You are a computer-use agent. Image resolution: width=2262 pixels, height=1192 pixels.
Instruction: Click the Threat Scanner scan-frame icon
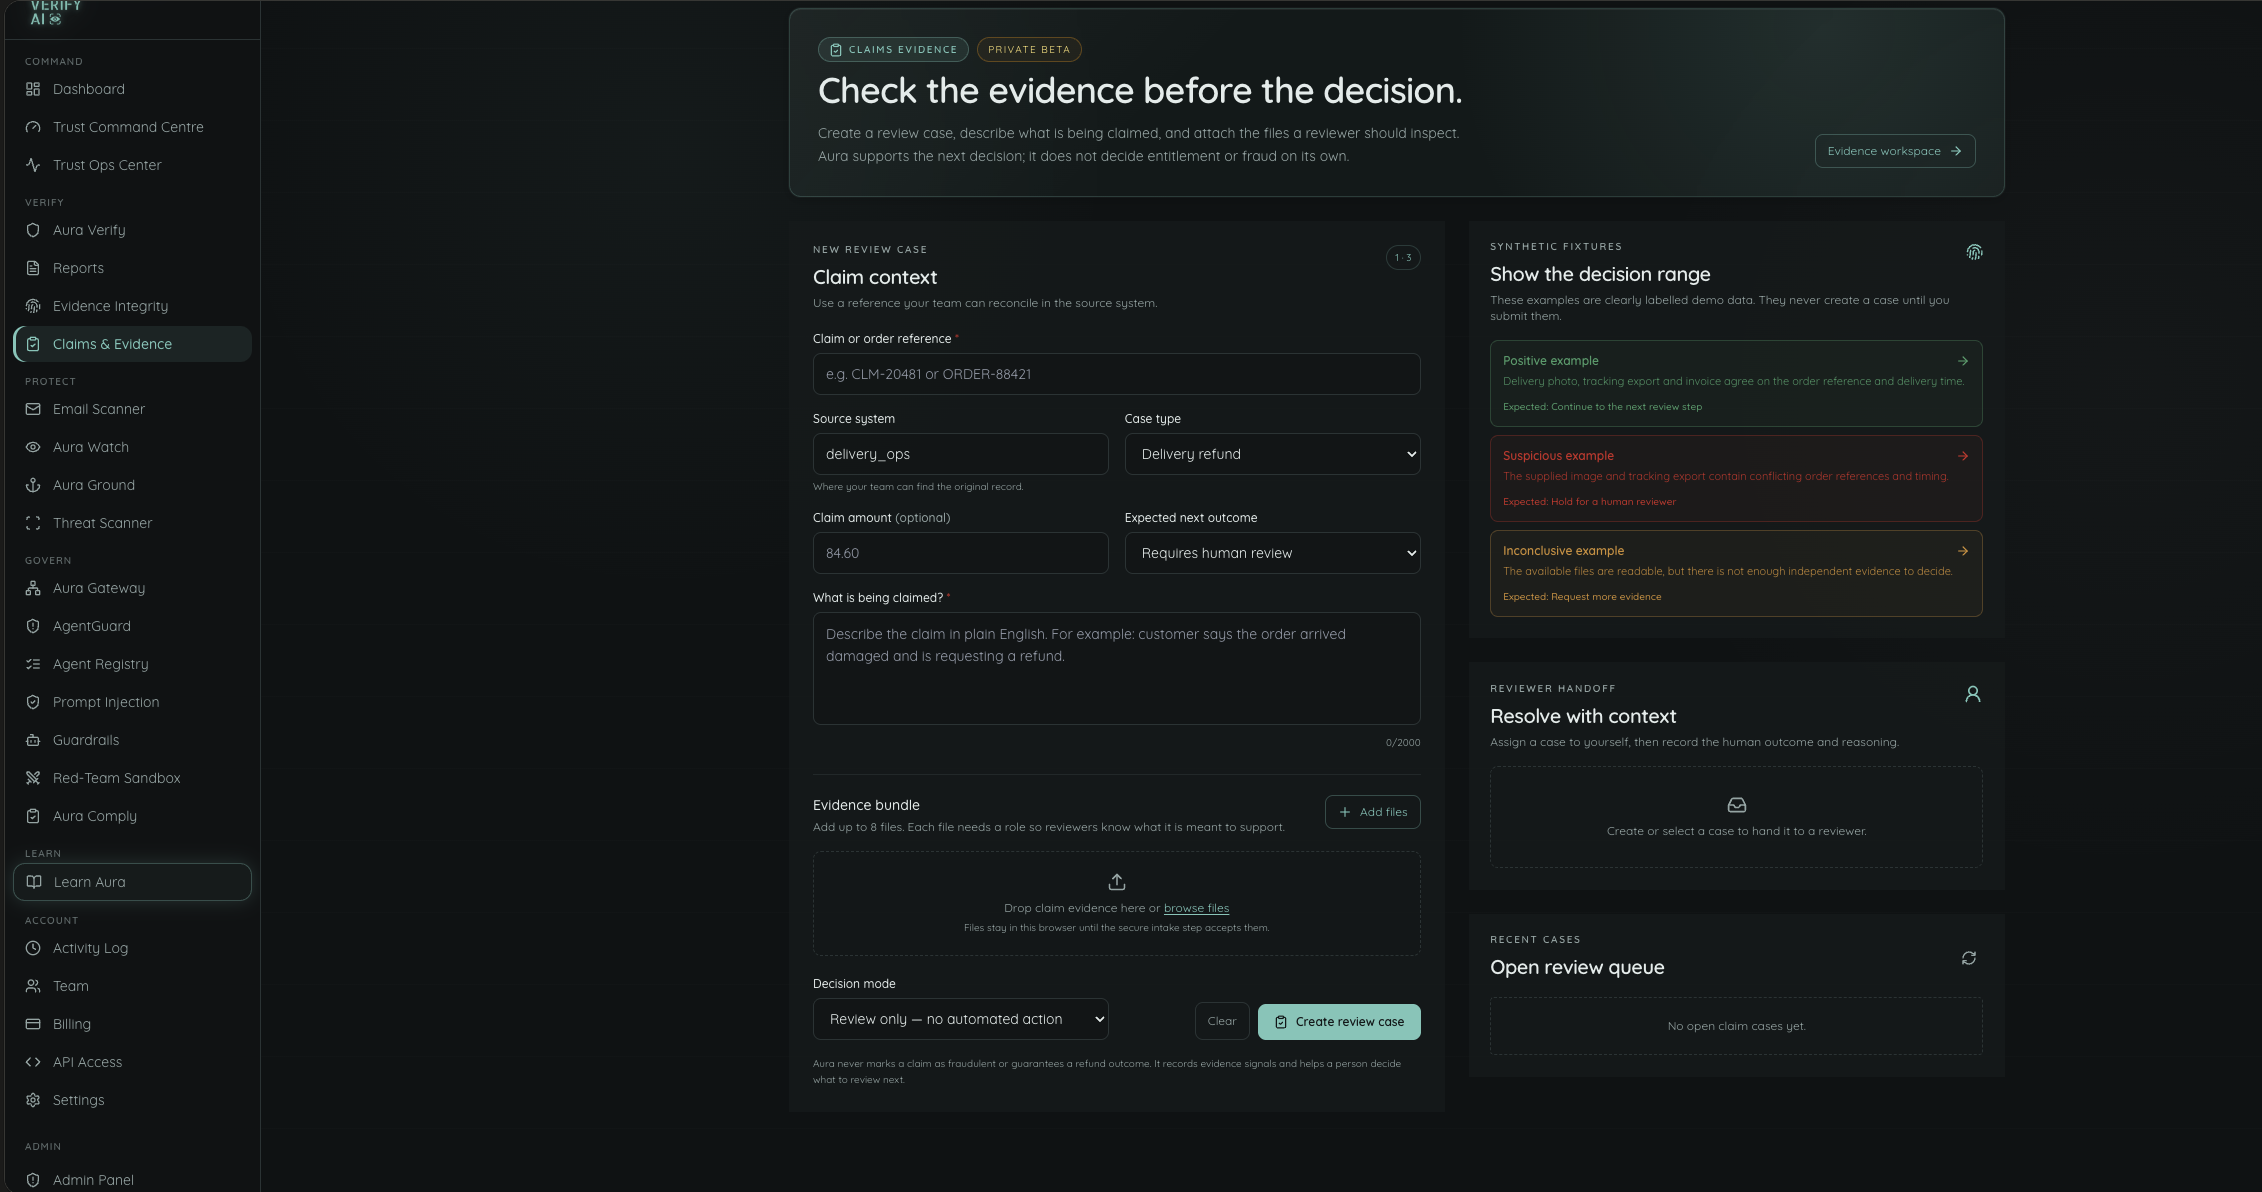[33, 523]
